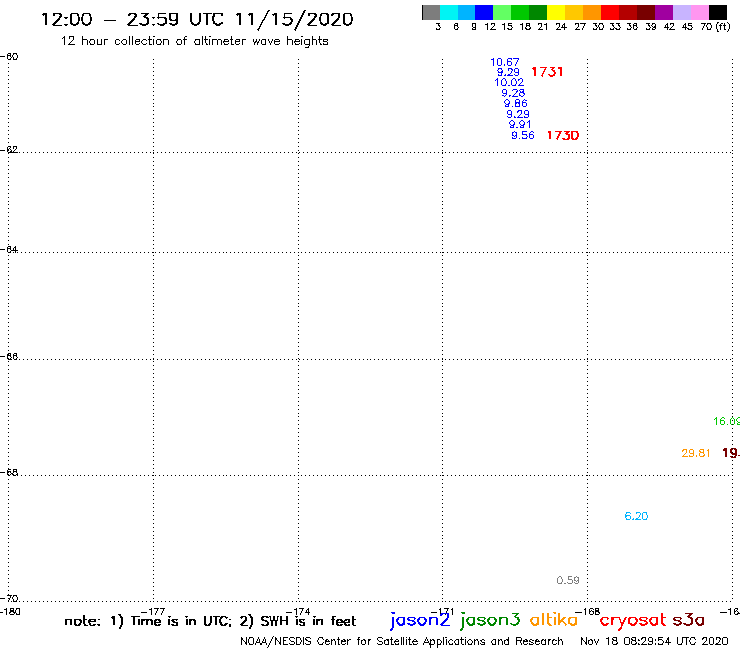The width and height of the screenshot is (740, 650).
Task: Click the latitude label -60
Action: (9, 56)
